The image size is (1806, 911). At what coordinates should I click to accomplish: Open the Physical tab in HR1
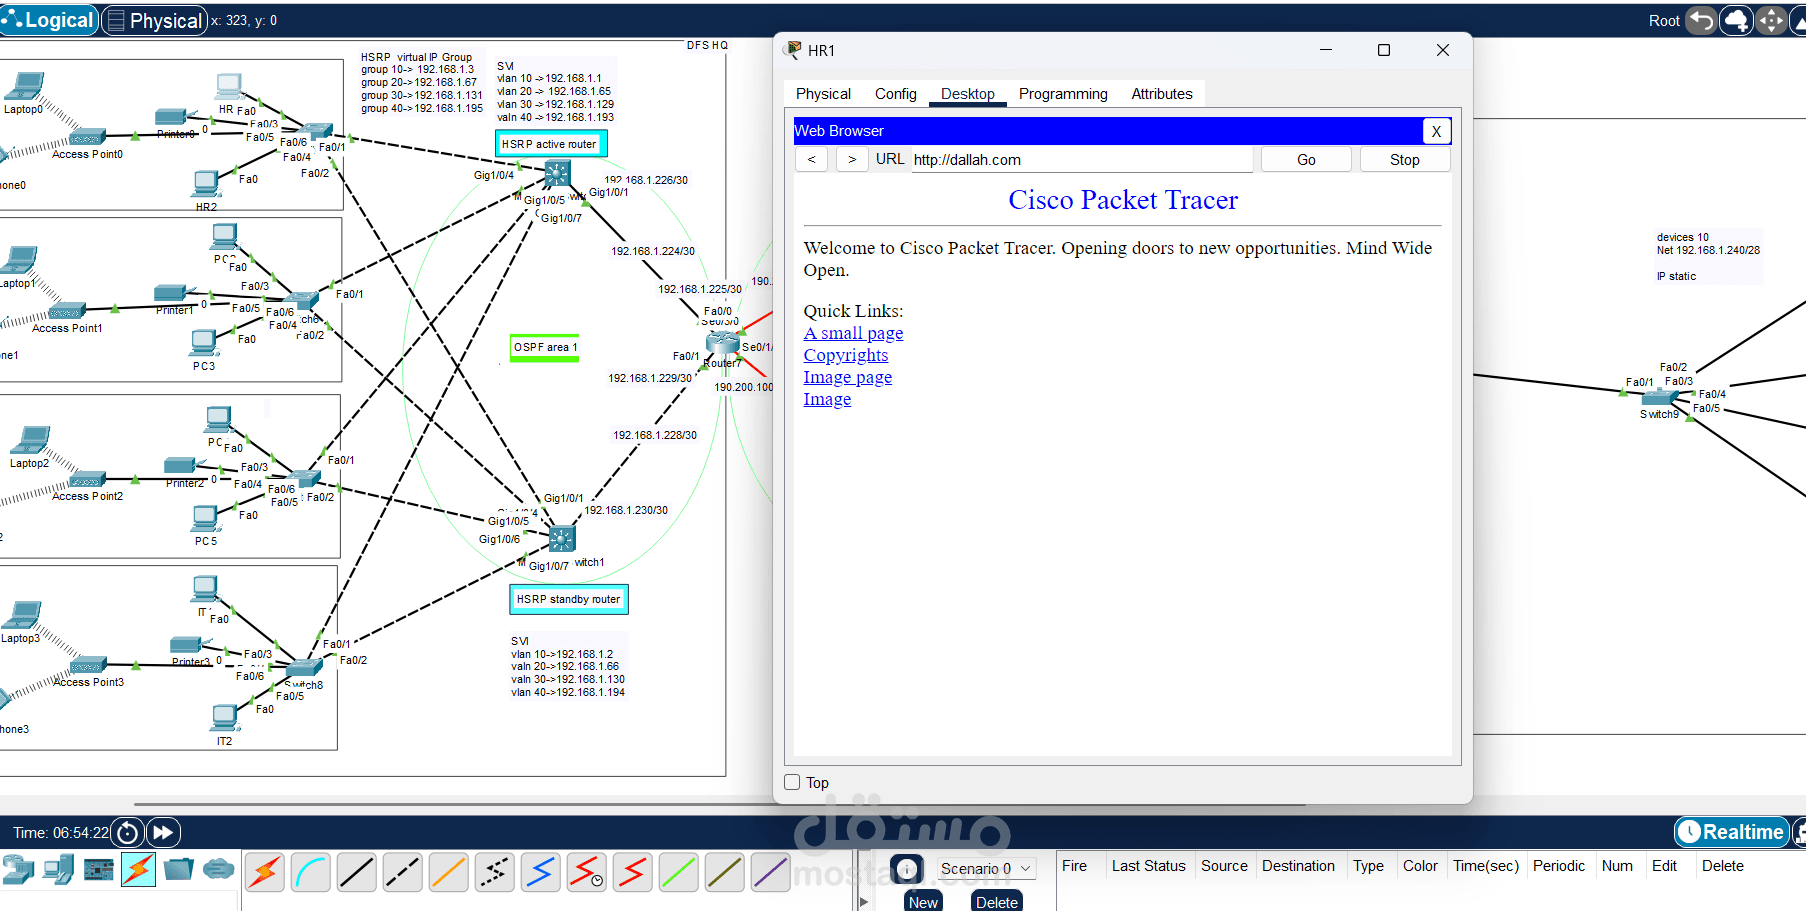point(823,94)
